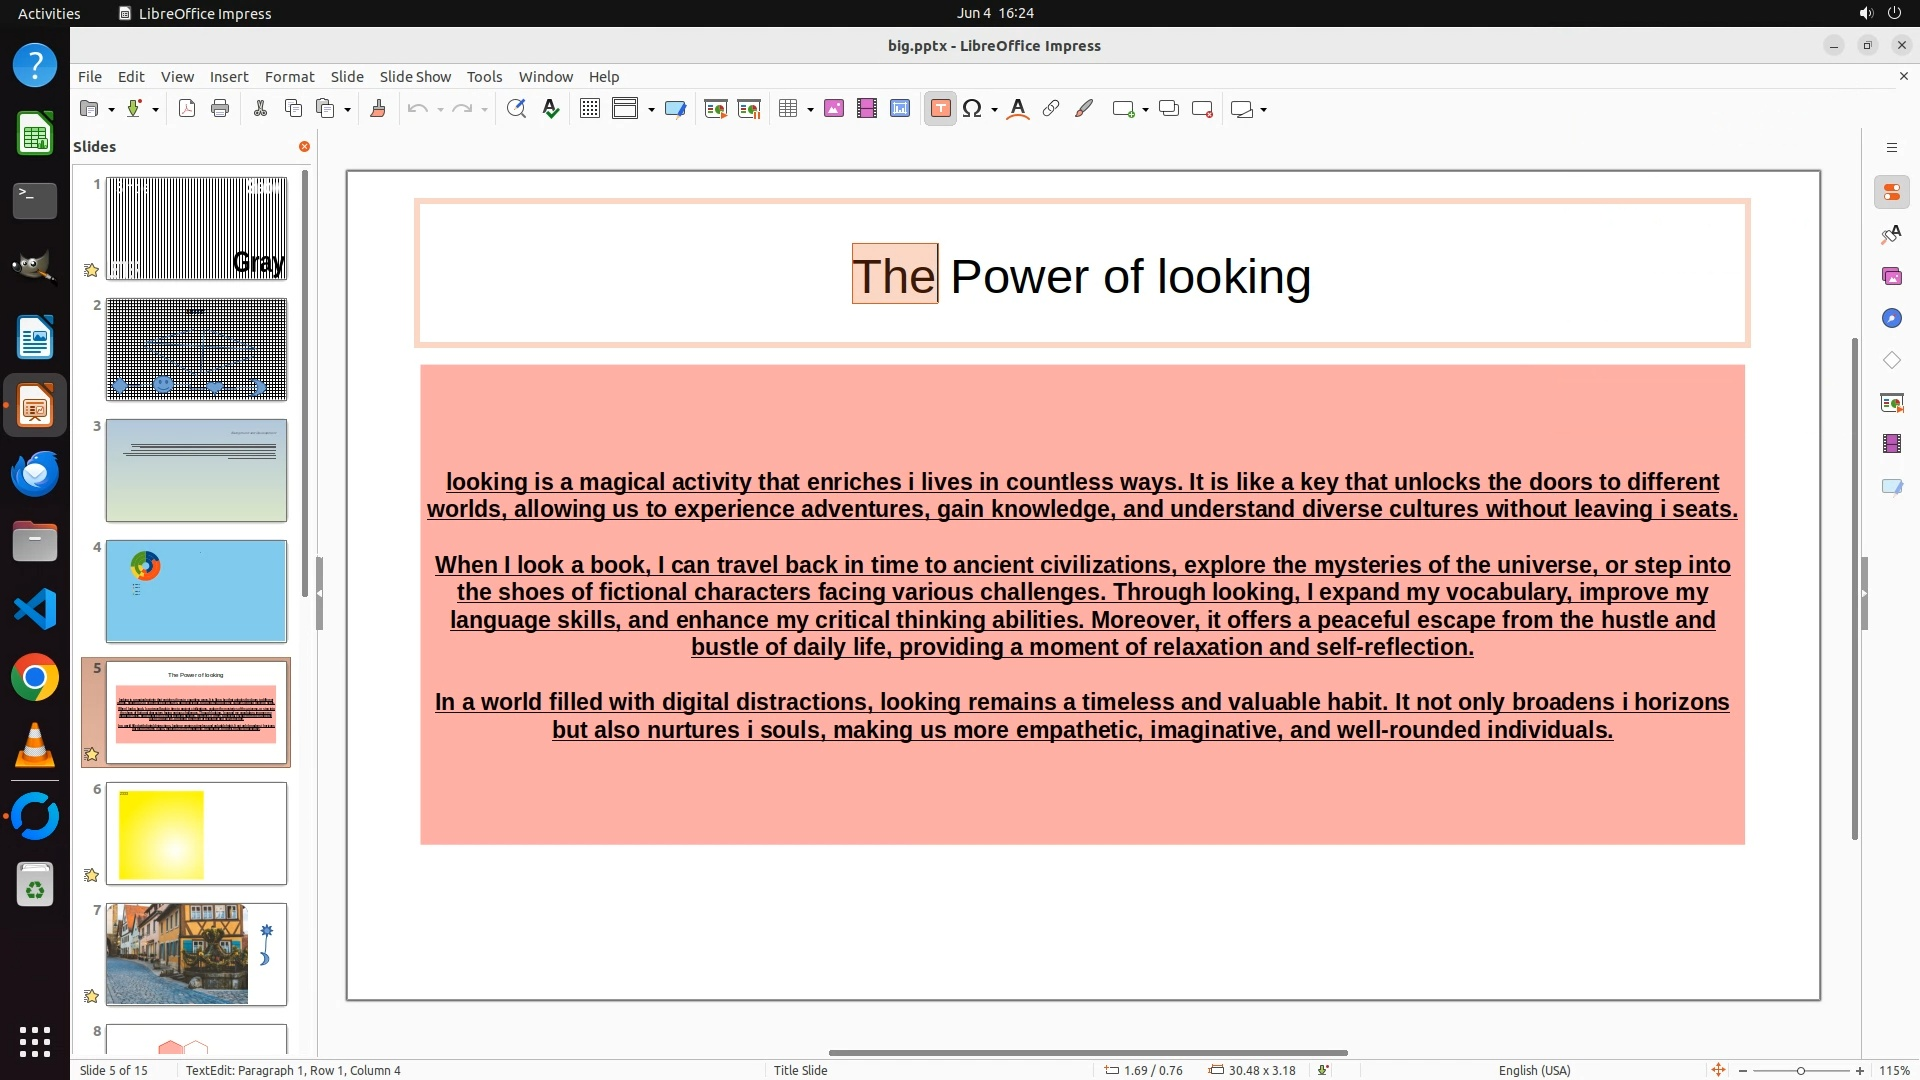
Task: Click the Print icon in toolbar
Action: [220, 109]
